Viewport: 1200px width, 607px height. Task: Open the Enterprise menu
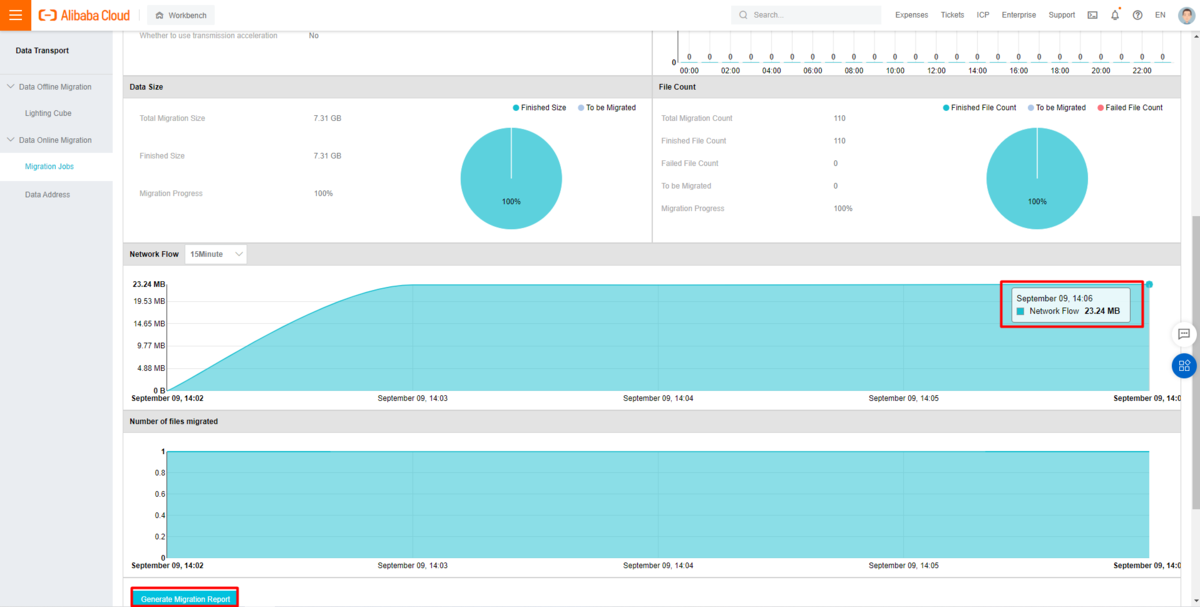click(x=1019, y=15)
